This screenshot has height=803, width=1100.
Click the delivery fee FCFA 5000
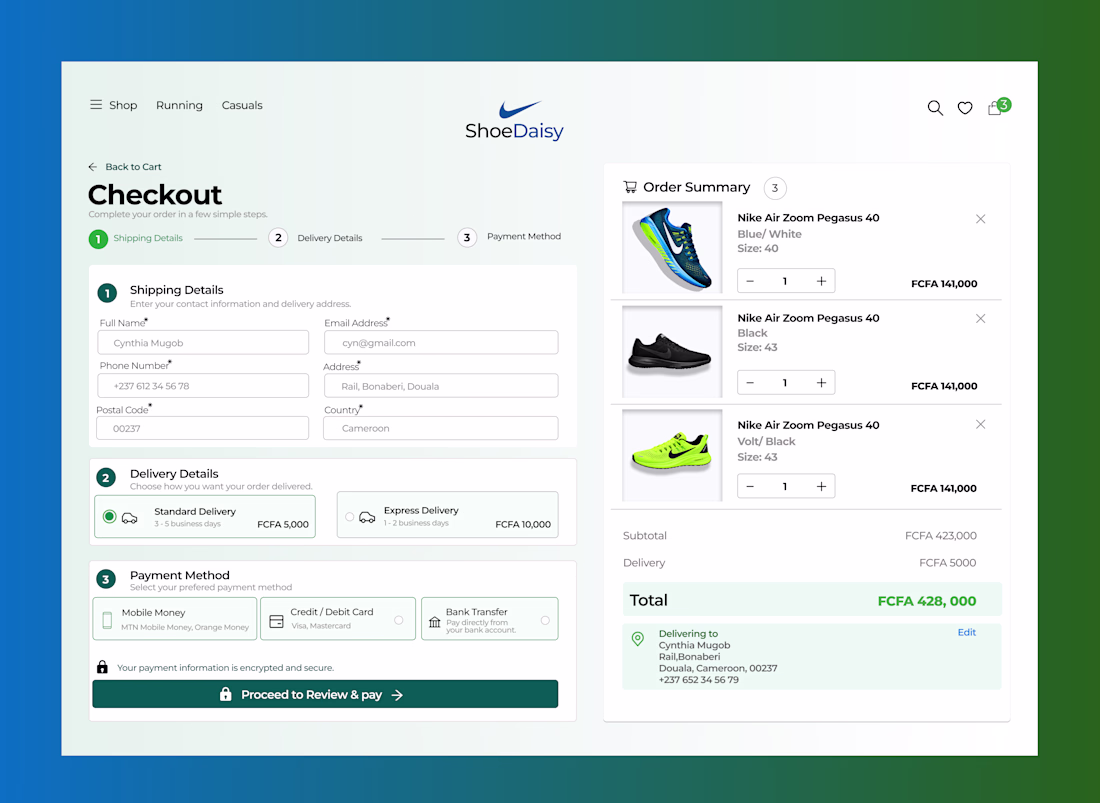(x=948, y=562)
